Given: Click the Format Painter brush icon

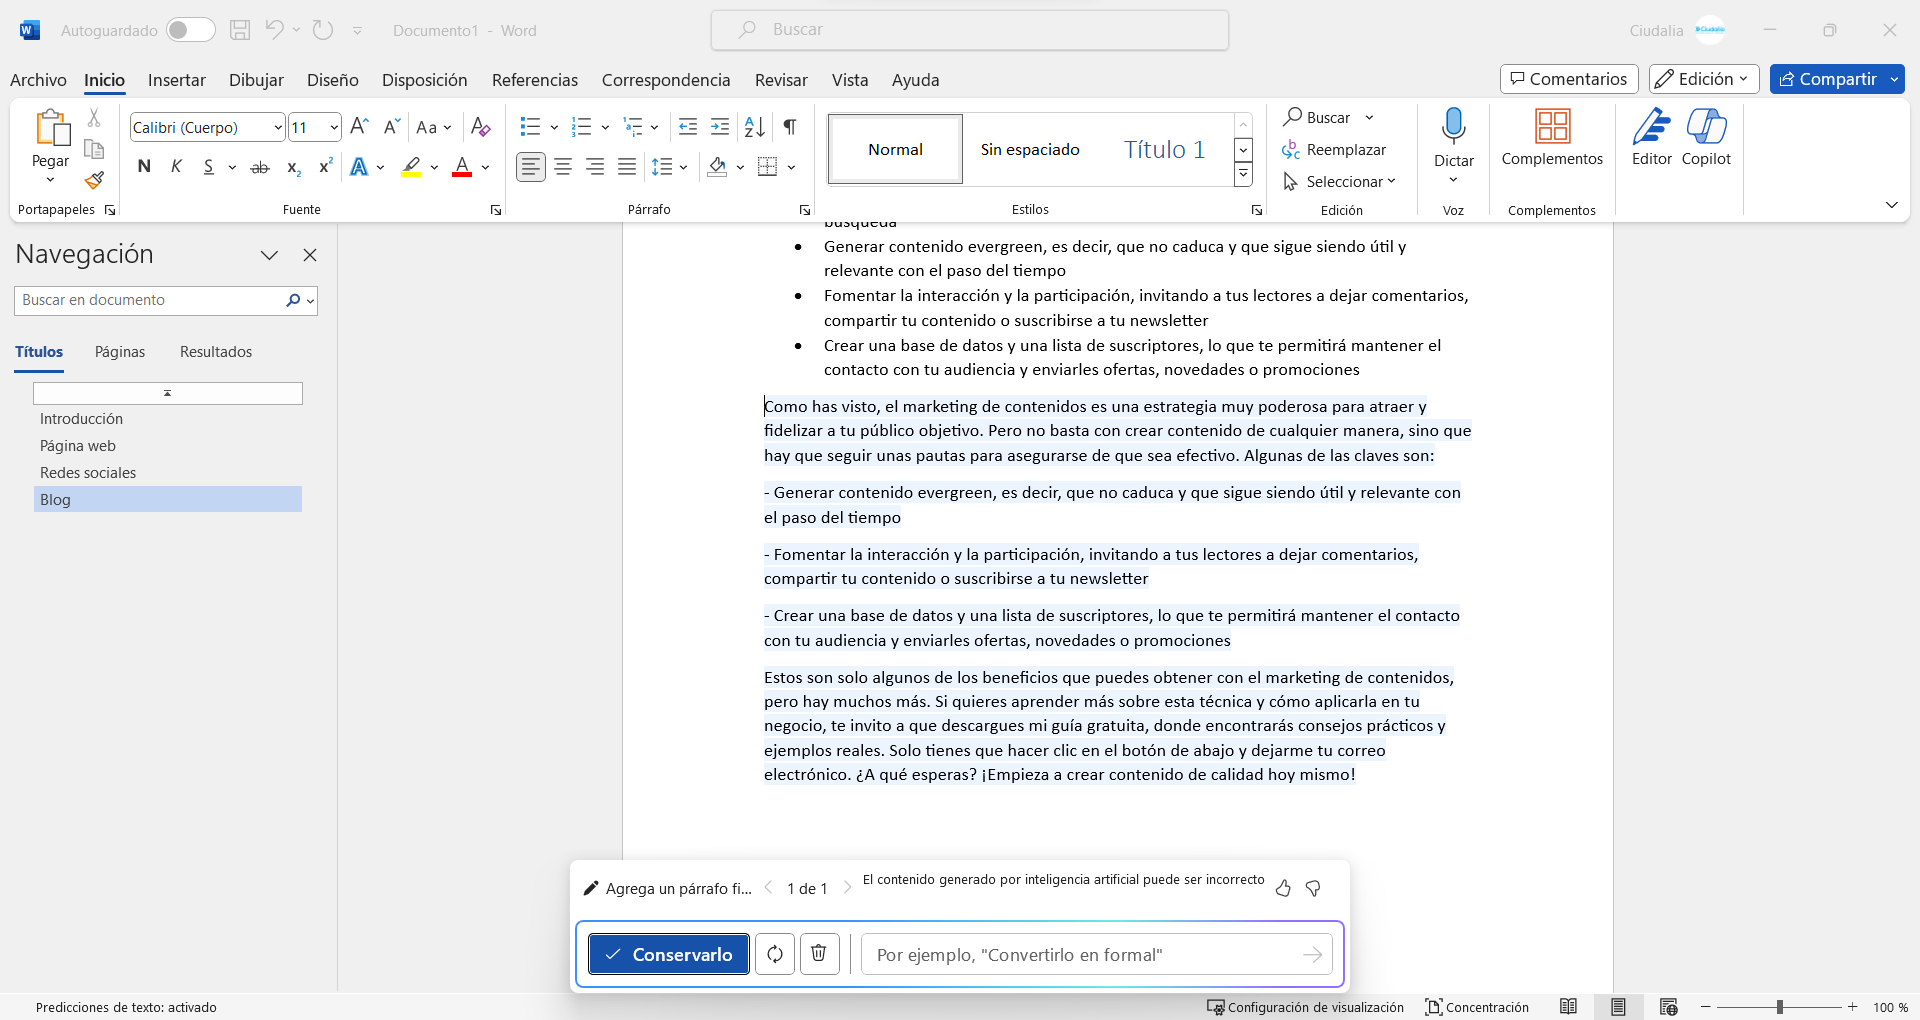Looking at the screenshot, I should 94,181.
